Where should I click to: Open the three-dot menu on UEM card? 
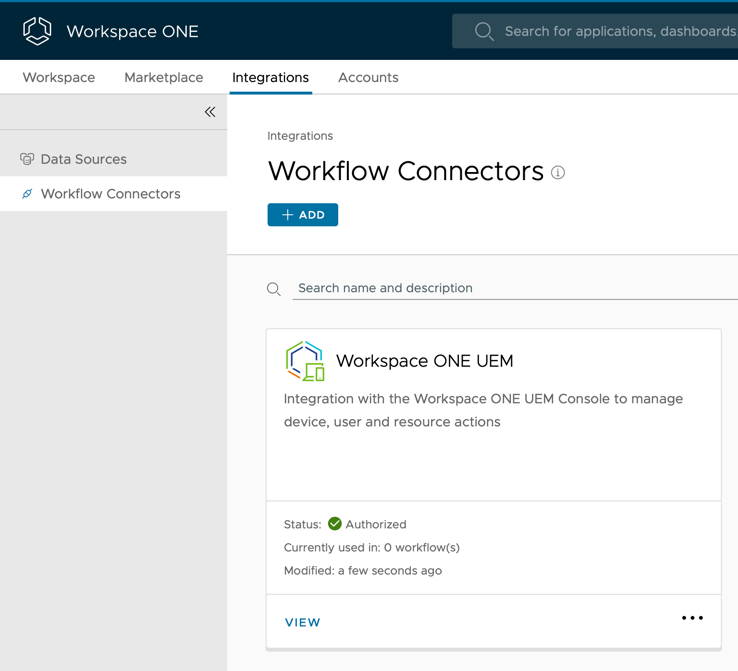tap(692, 618)
